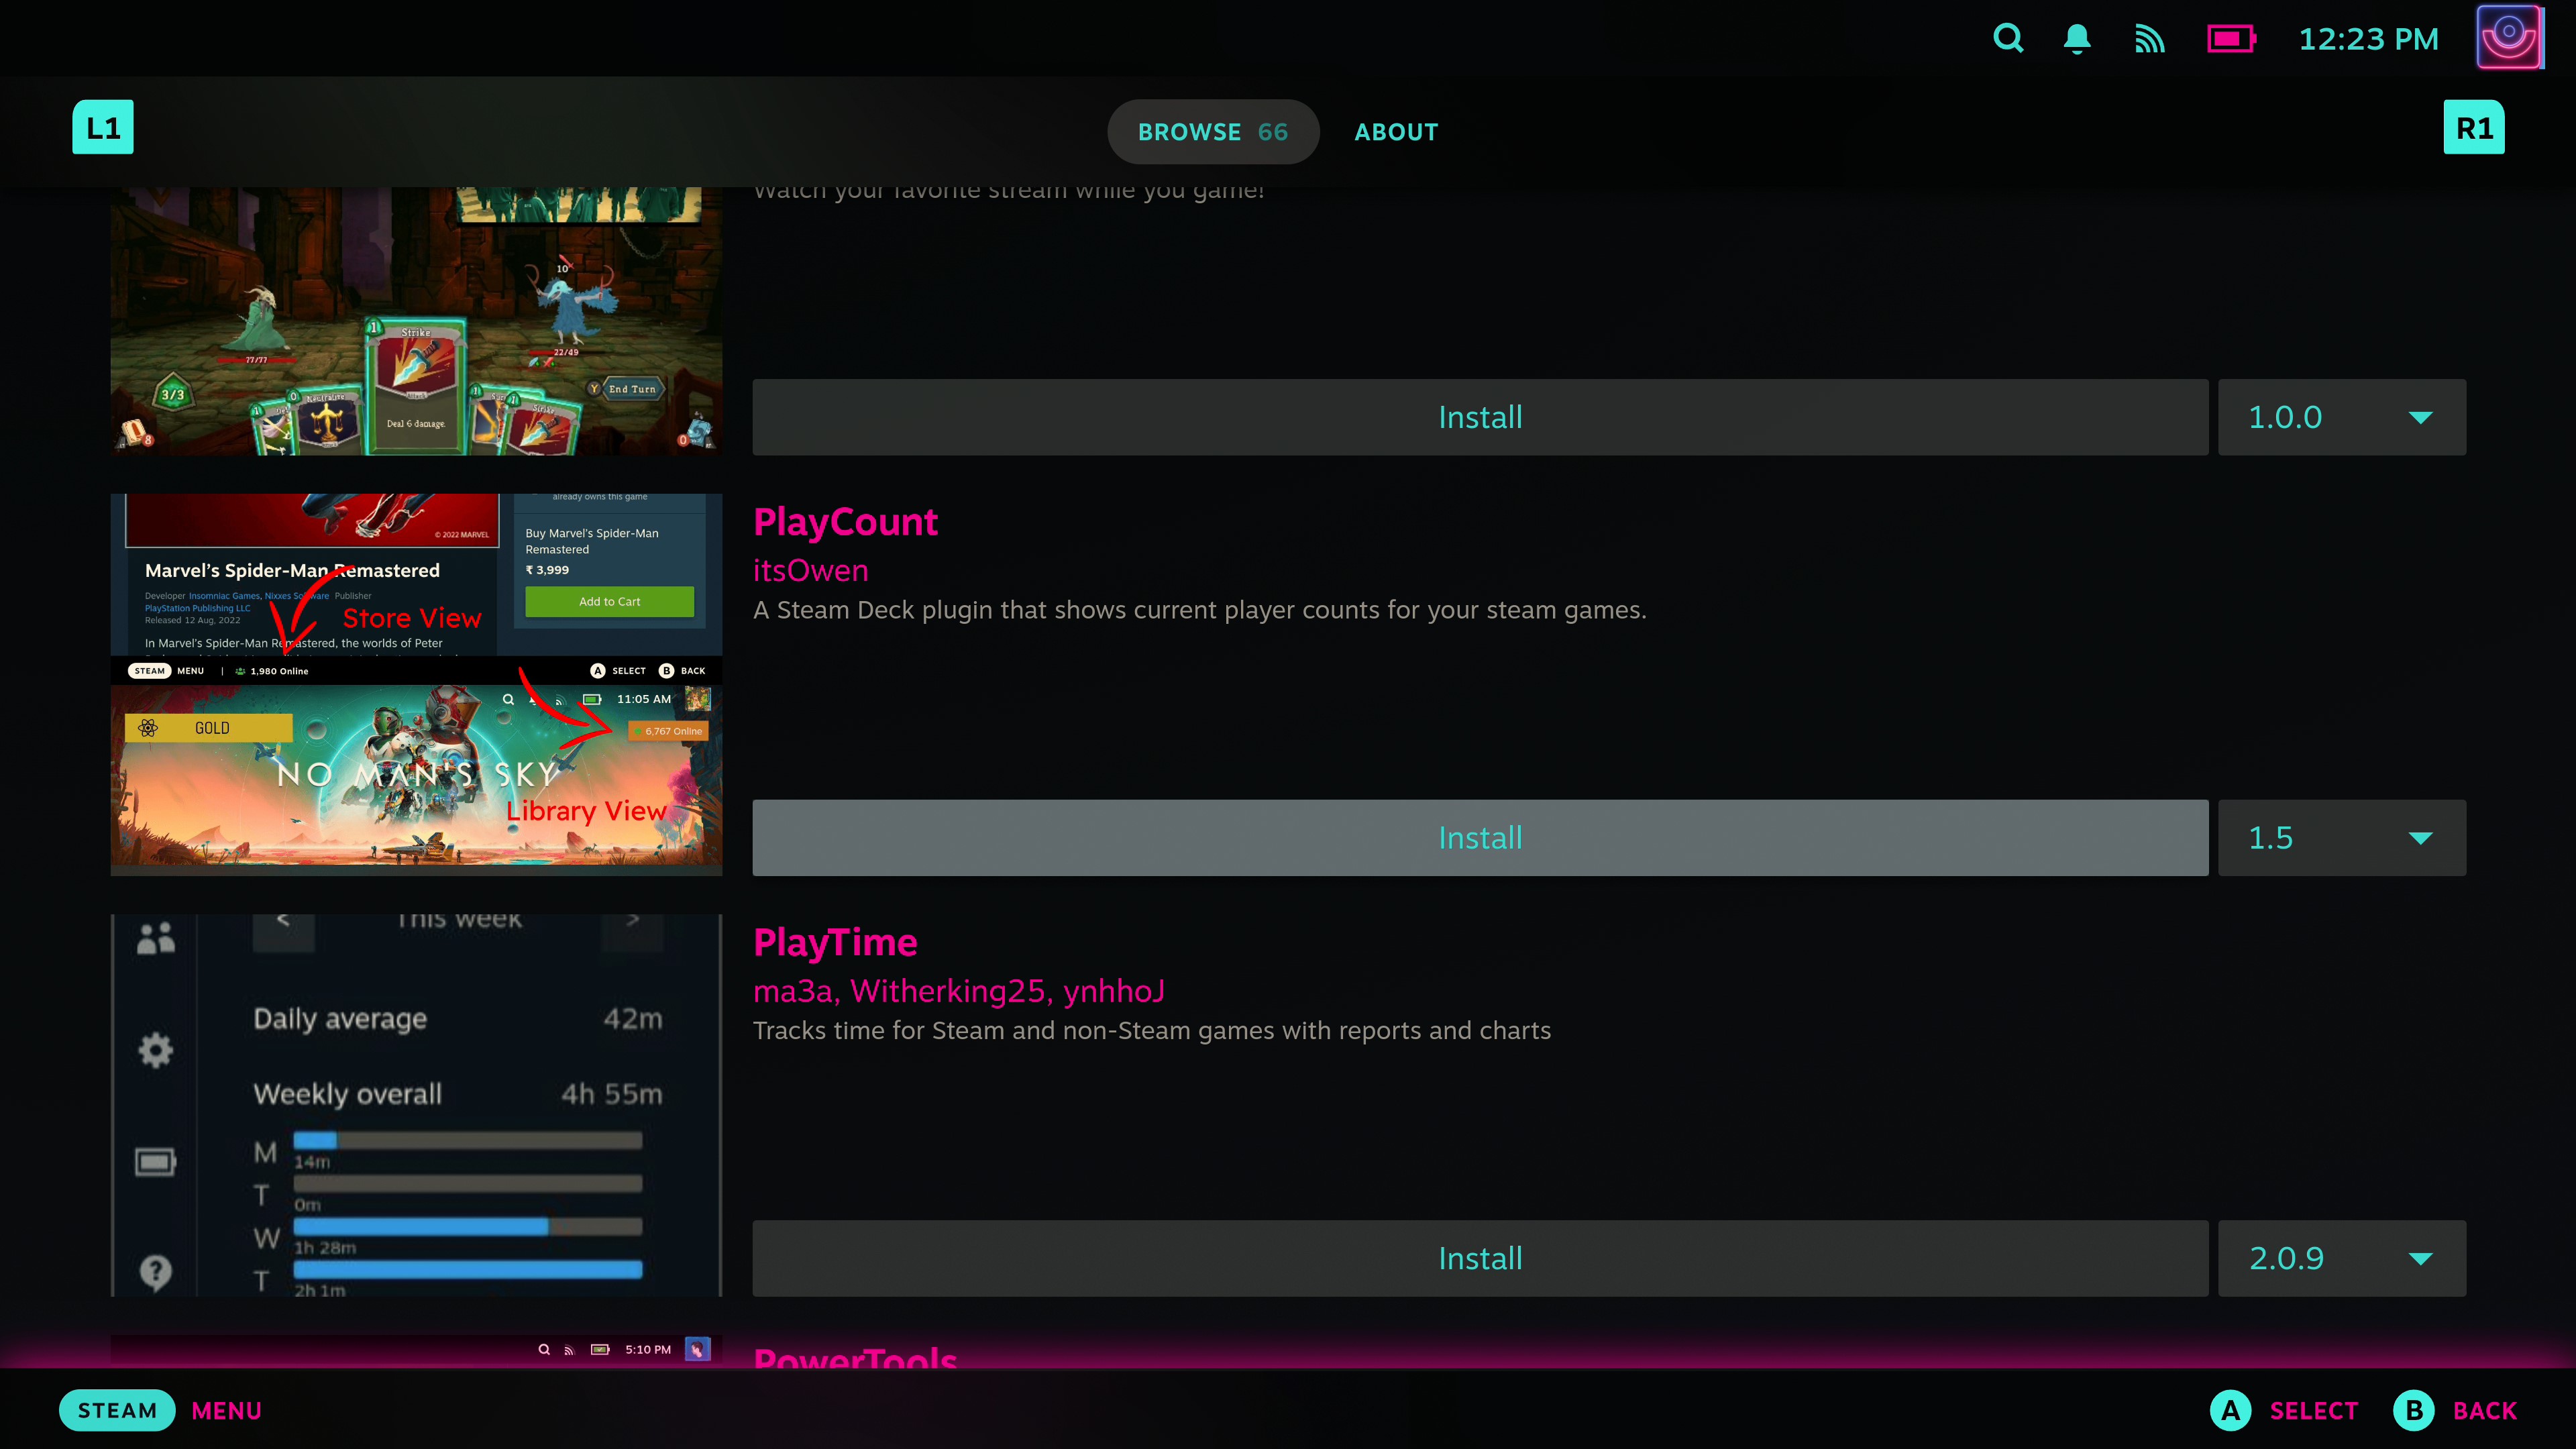
Task: Install the PlayTime plugin
Action: coord(1480,1258)
